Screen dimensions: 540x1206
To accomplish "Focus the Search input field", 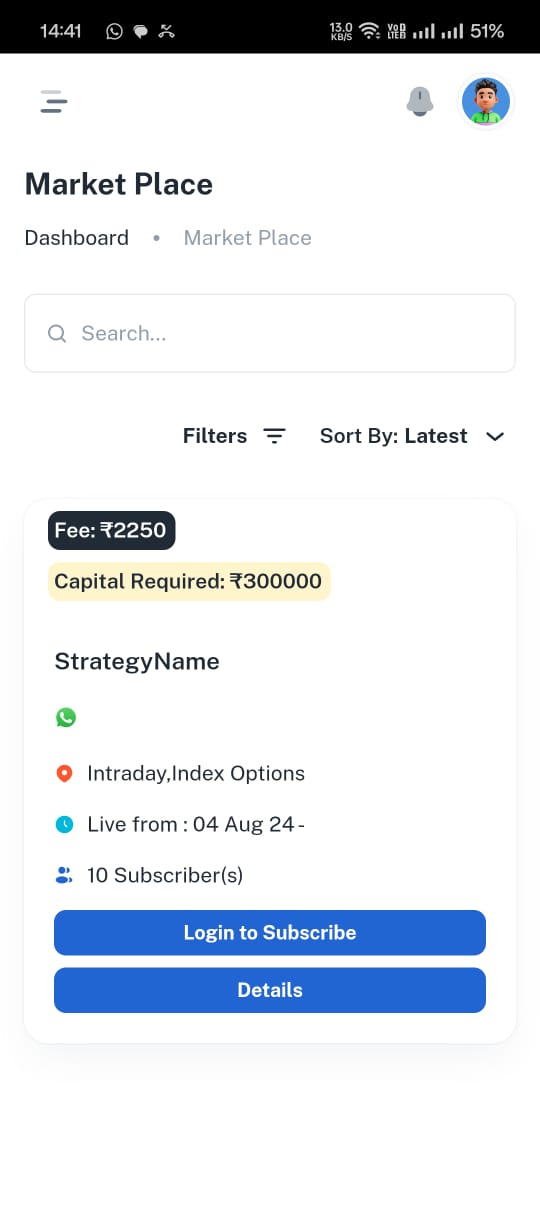I will (270, 333).
